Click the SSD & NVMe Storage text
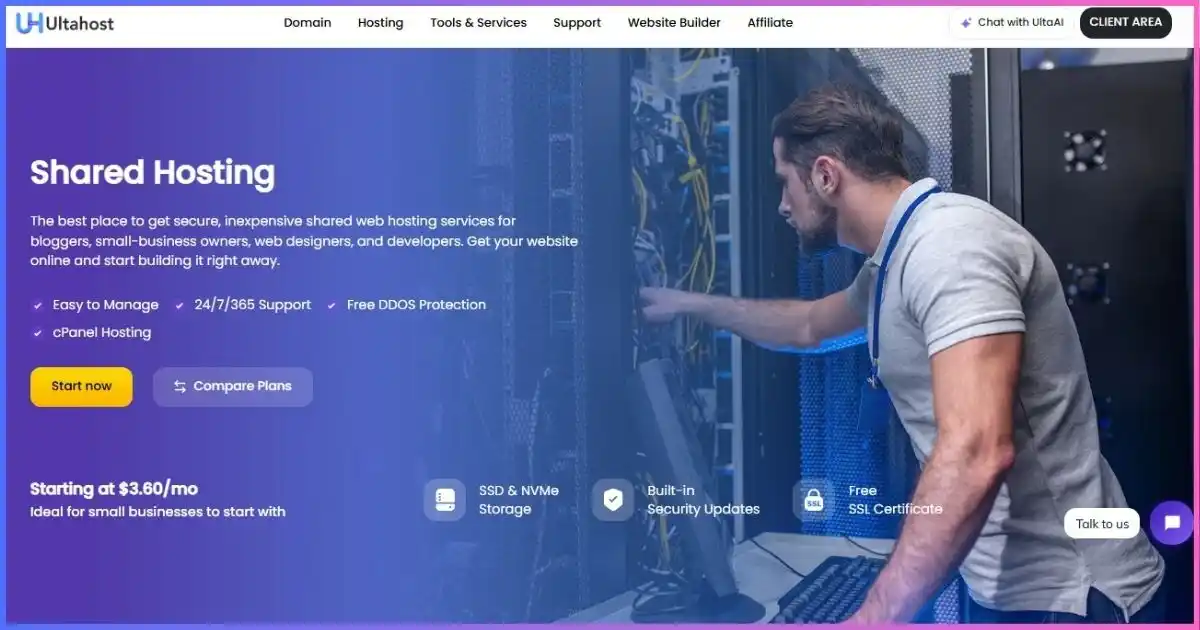The width and height of the screenshot is (1200, 630). click(519, 500)
